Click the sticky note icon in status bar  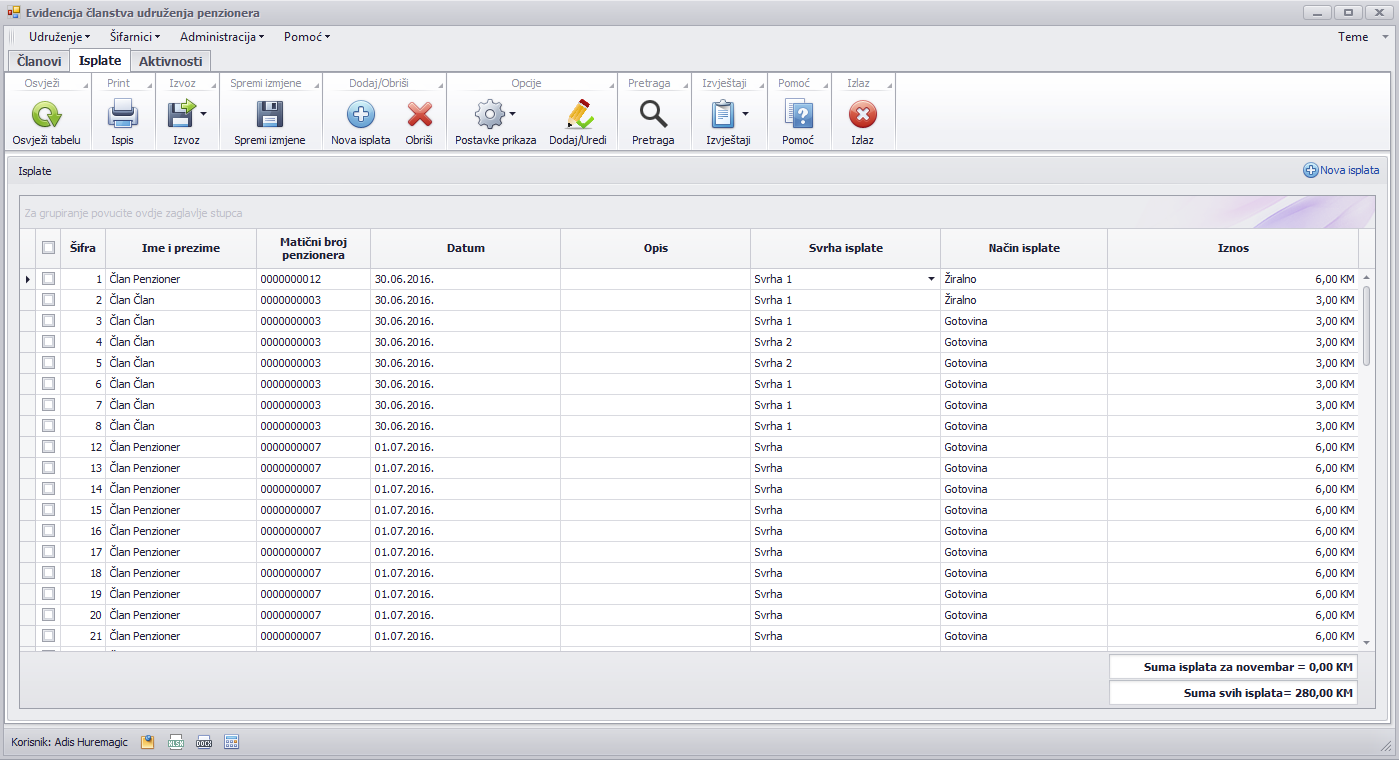pos(147,742)
